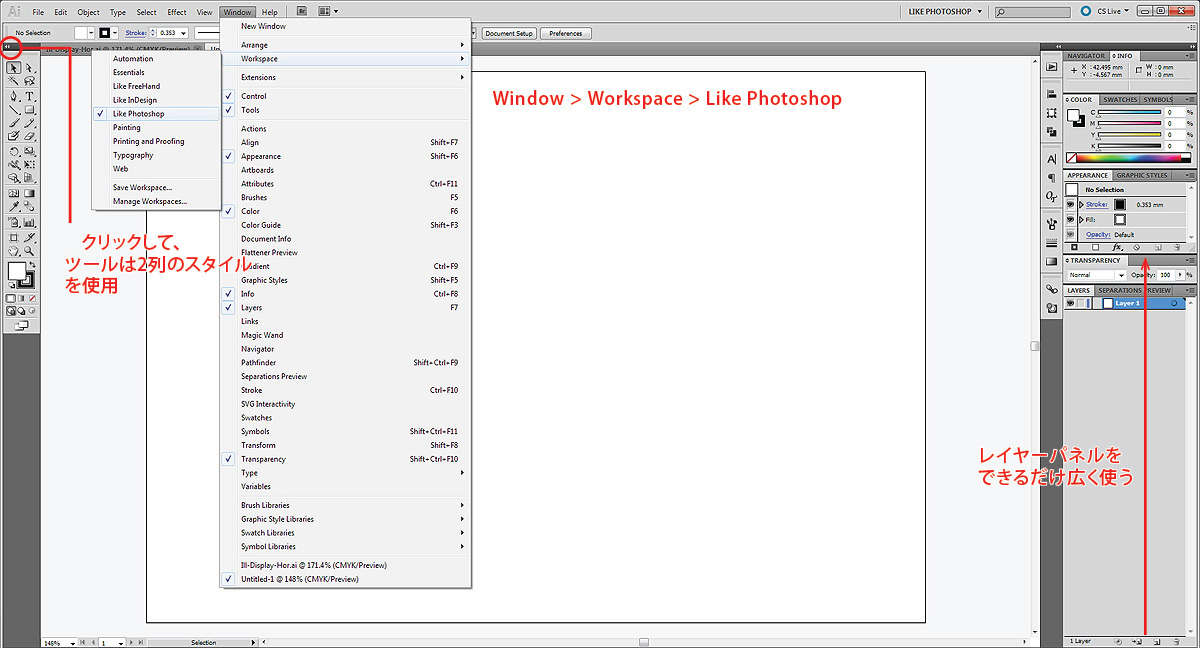
Task: Click the Stroke link in Control bar
Action: click(x=135, y=33)
